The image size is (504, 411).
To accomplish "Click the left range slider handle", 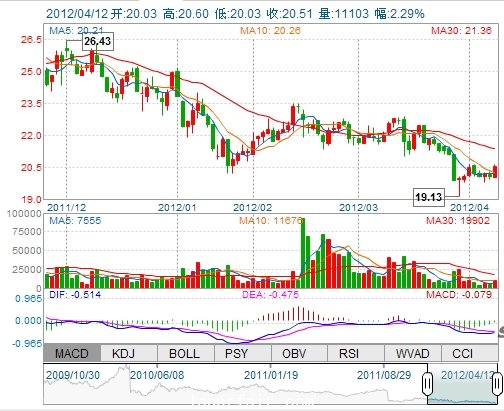I will point(427,383).
